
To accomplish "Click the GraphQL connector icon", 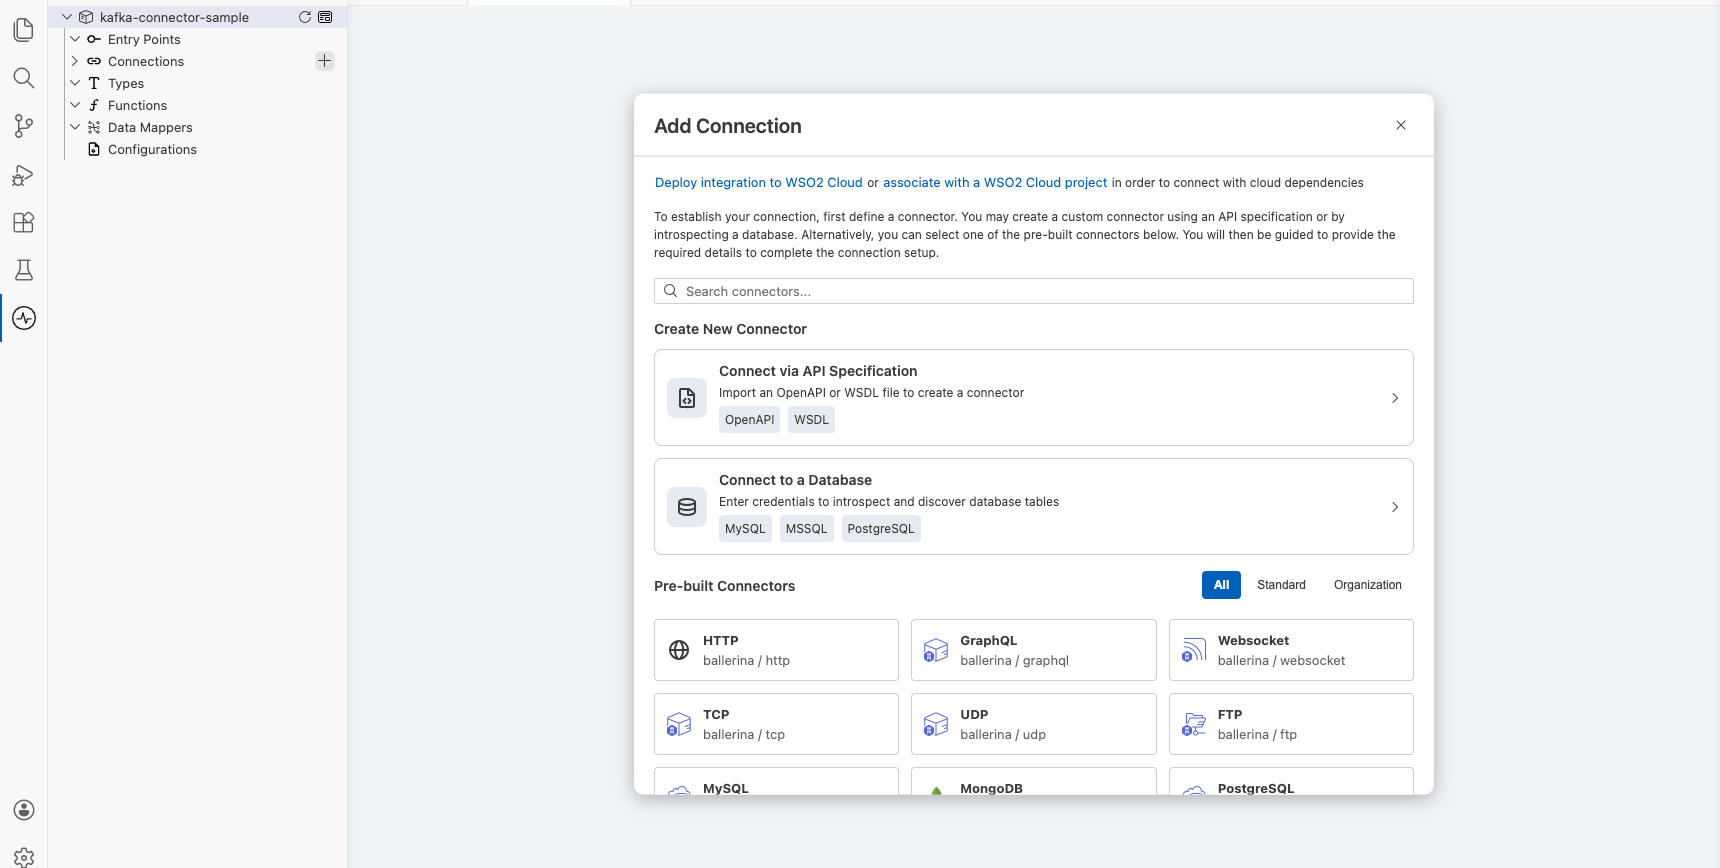I will click(936, 650).
